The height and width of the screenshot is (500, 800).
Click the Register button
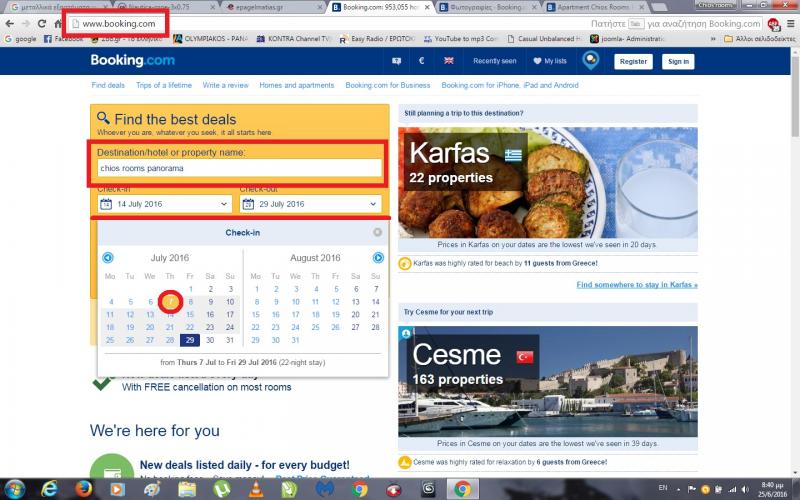[633, 61]
